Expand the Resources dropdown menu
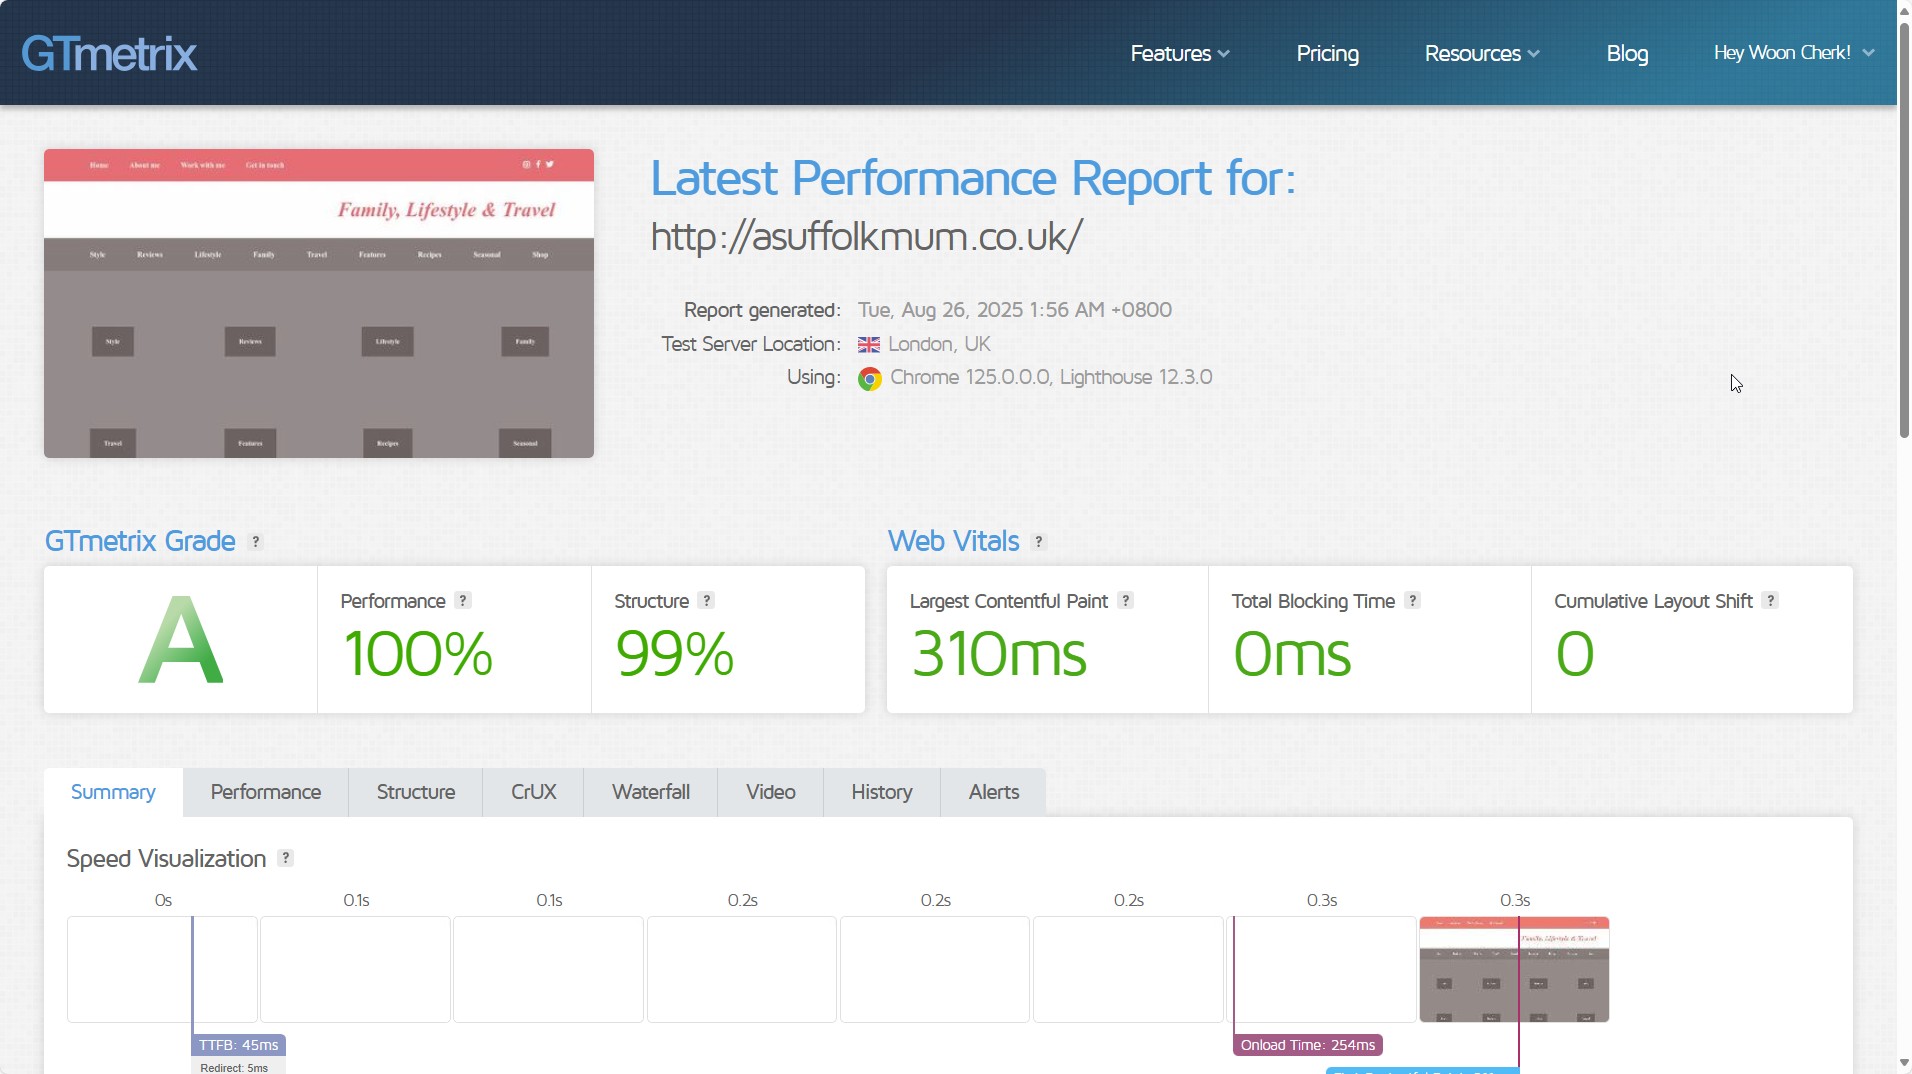This screenshot has height=1074, width=1912. tap(1482, 53)
